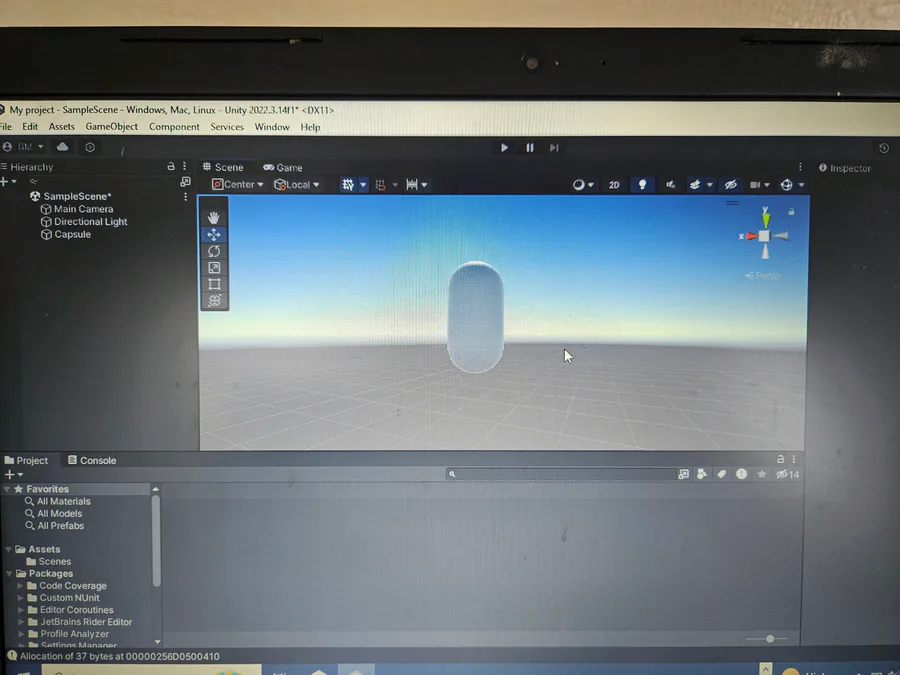Click the Pause button
Screen dimensions: 900x675
tap(529, 148)
